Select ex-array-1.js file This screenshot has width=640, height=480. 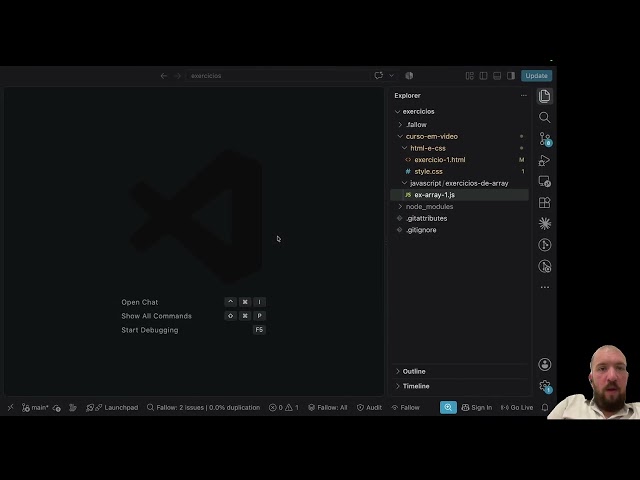pos(459,195)
